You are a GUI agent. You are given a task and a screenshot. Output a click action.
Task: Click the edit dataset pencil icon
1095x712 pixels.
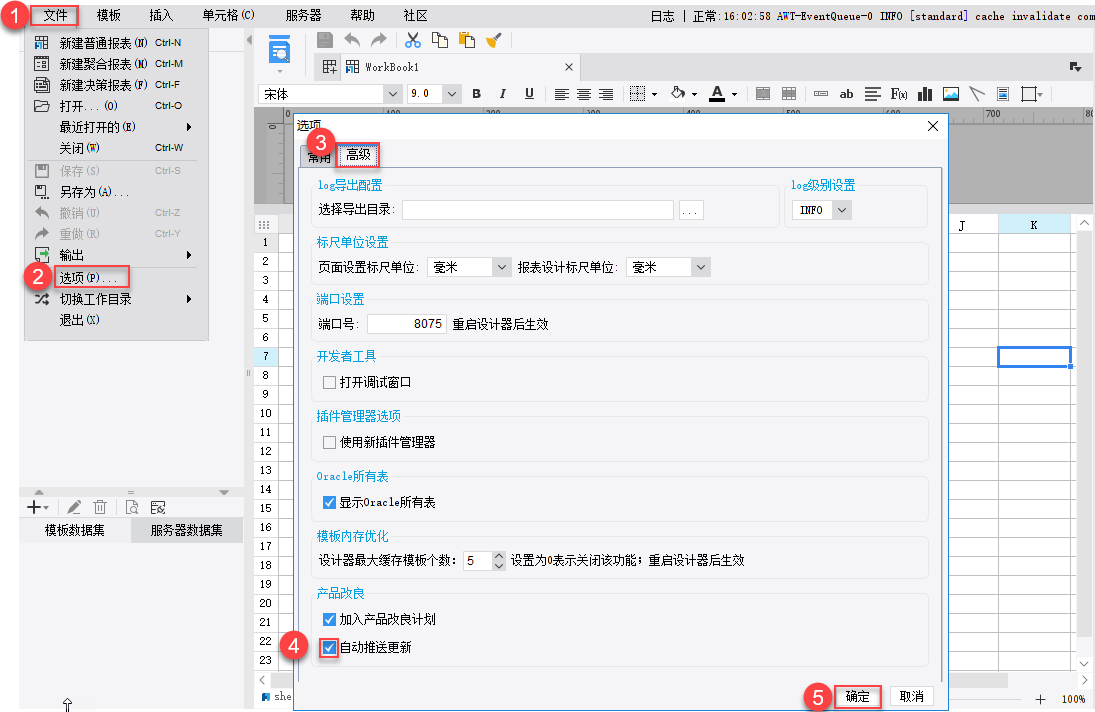coord(73,507)
